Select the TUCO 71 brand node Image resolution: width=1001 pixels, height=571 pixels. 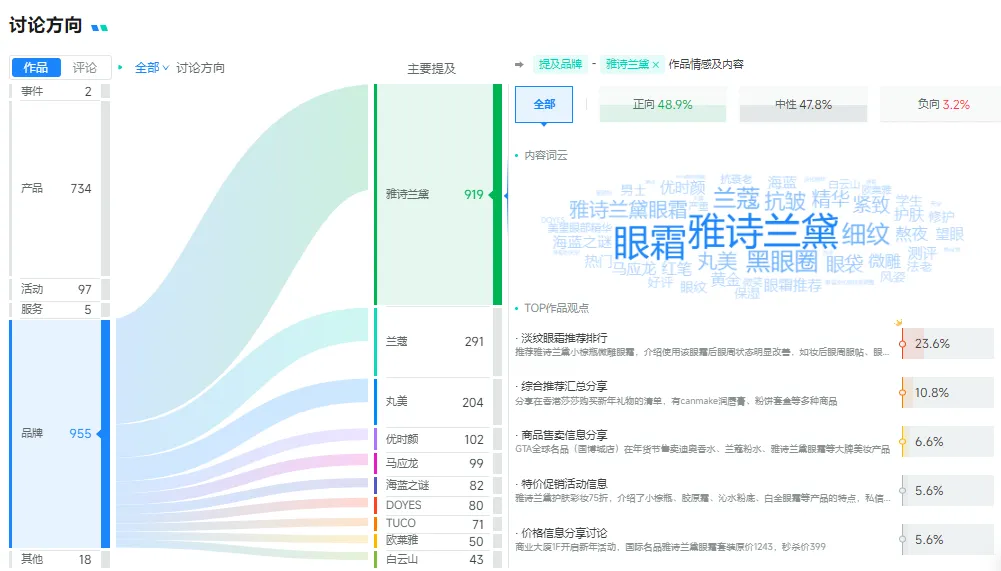[x=438, y=524]
